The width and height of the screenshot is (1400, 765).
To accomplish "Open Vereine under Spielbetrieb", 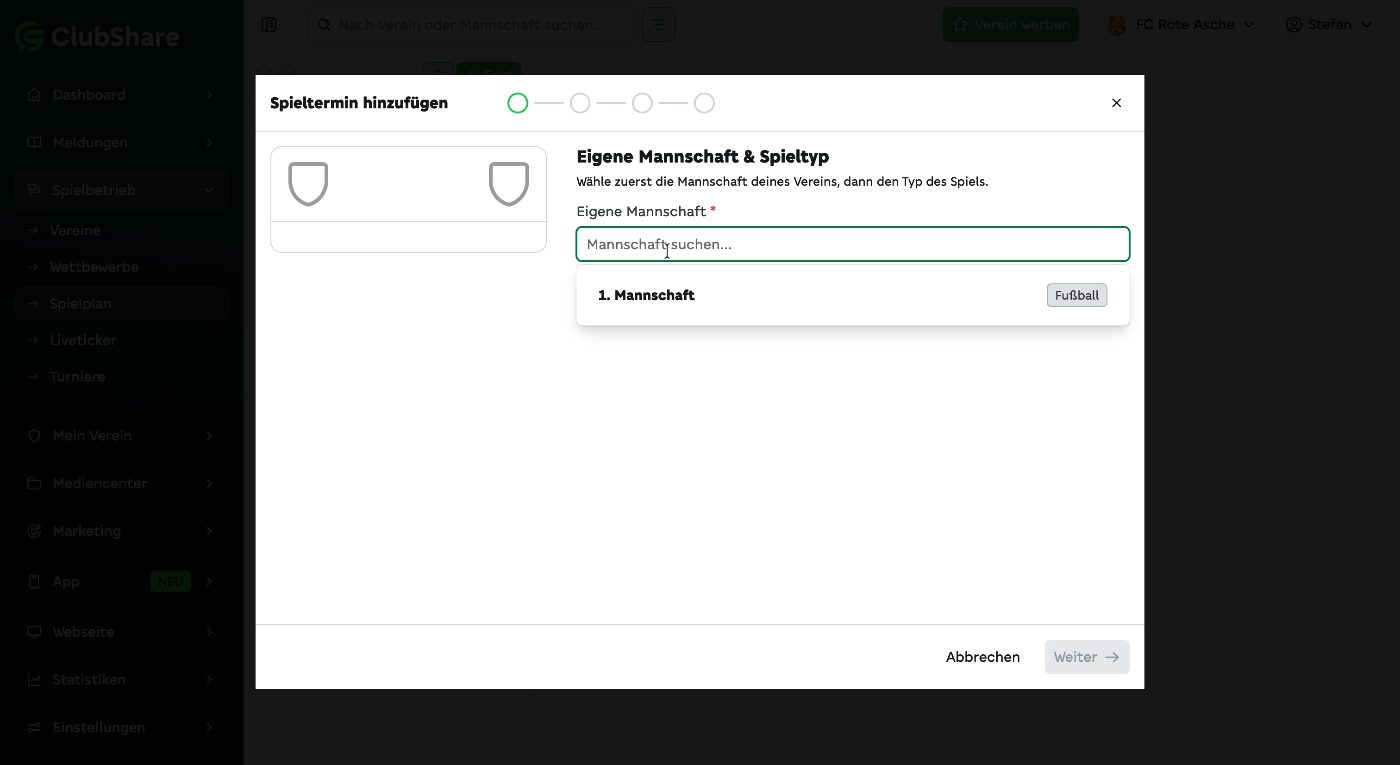I will [75, 231].
